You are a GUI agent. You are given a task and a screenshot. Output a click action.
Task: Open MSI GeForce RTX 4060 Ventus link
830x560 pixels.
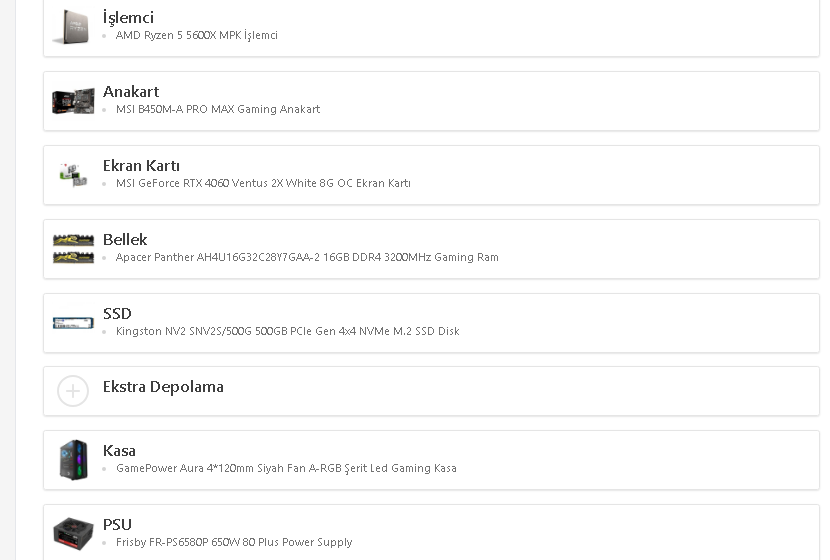[263, 184]
